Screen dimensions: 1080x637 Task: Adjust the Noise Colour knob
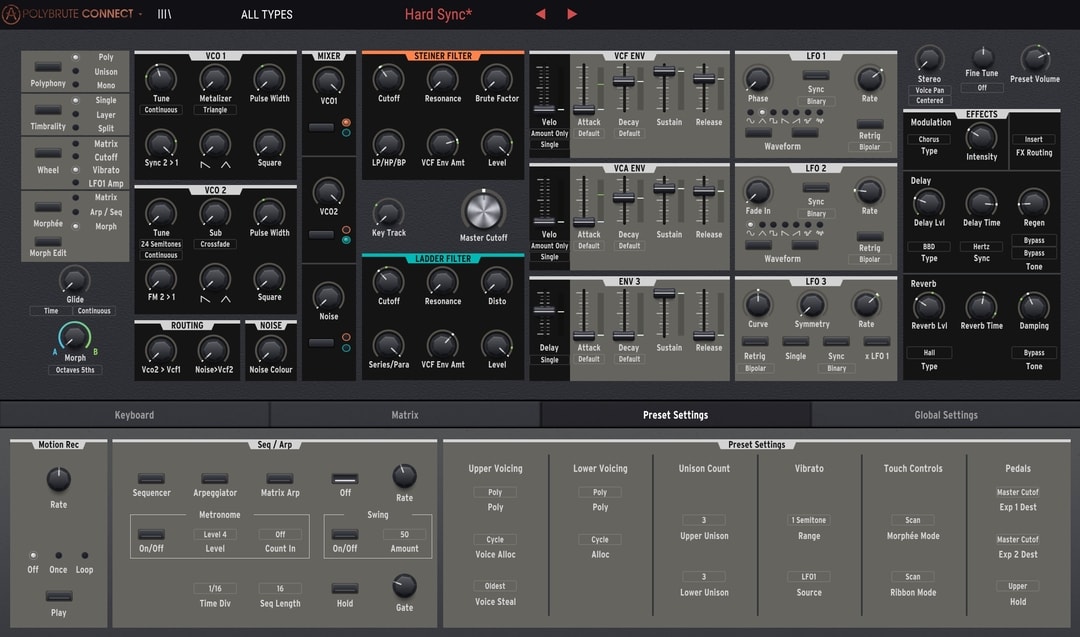point(271,351)
